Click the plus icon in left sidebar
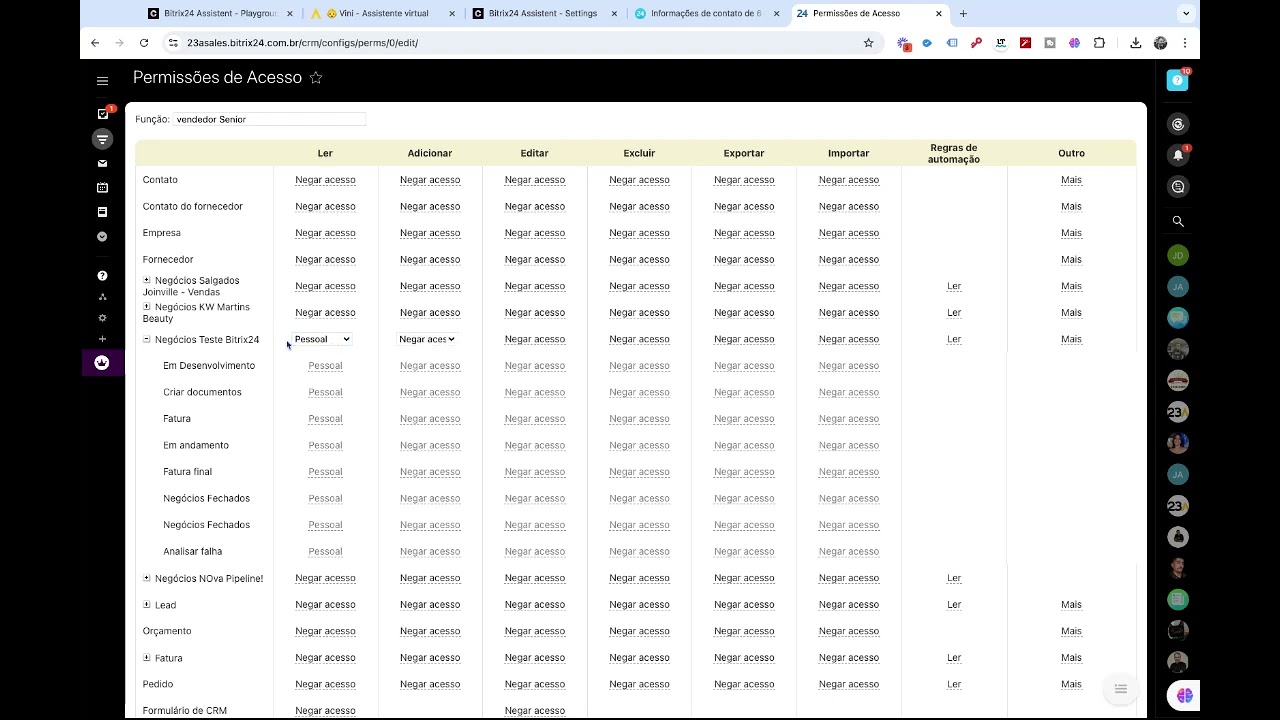 pos(102,339)
